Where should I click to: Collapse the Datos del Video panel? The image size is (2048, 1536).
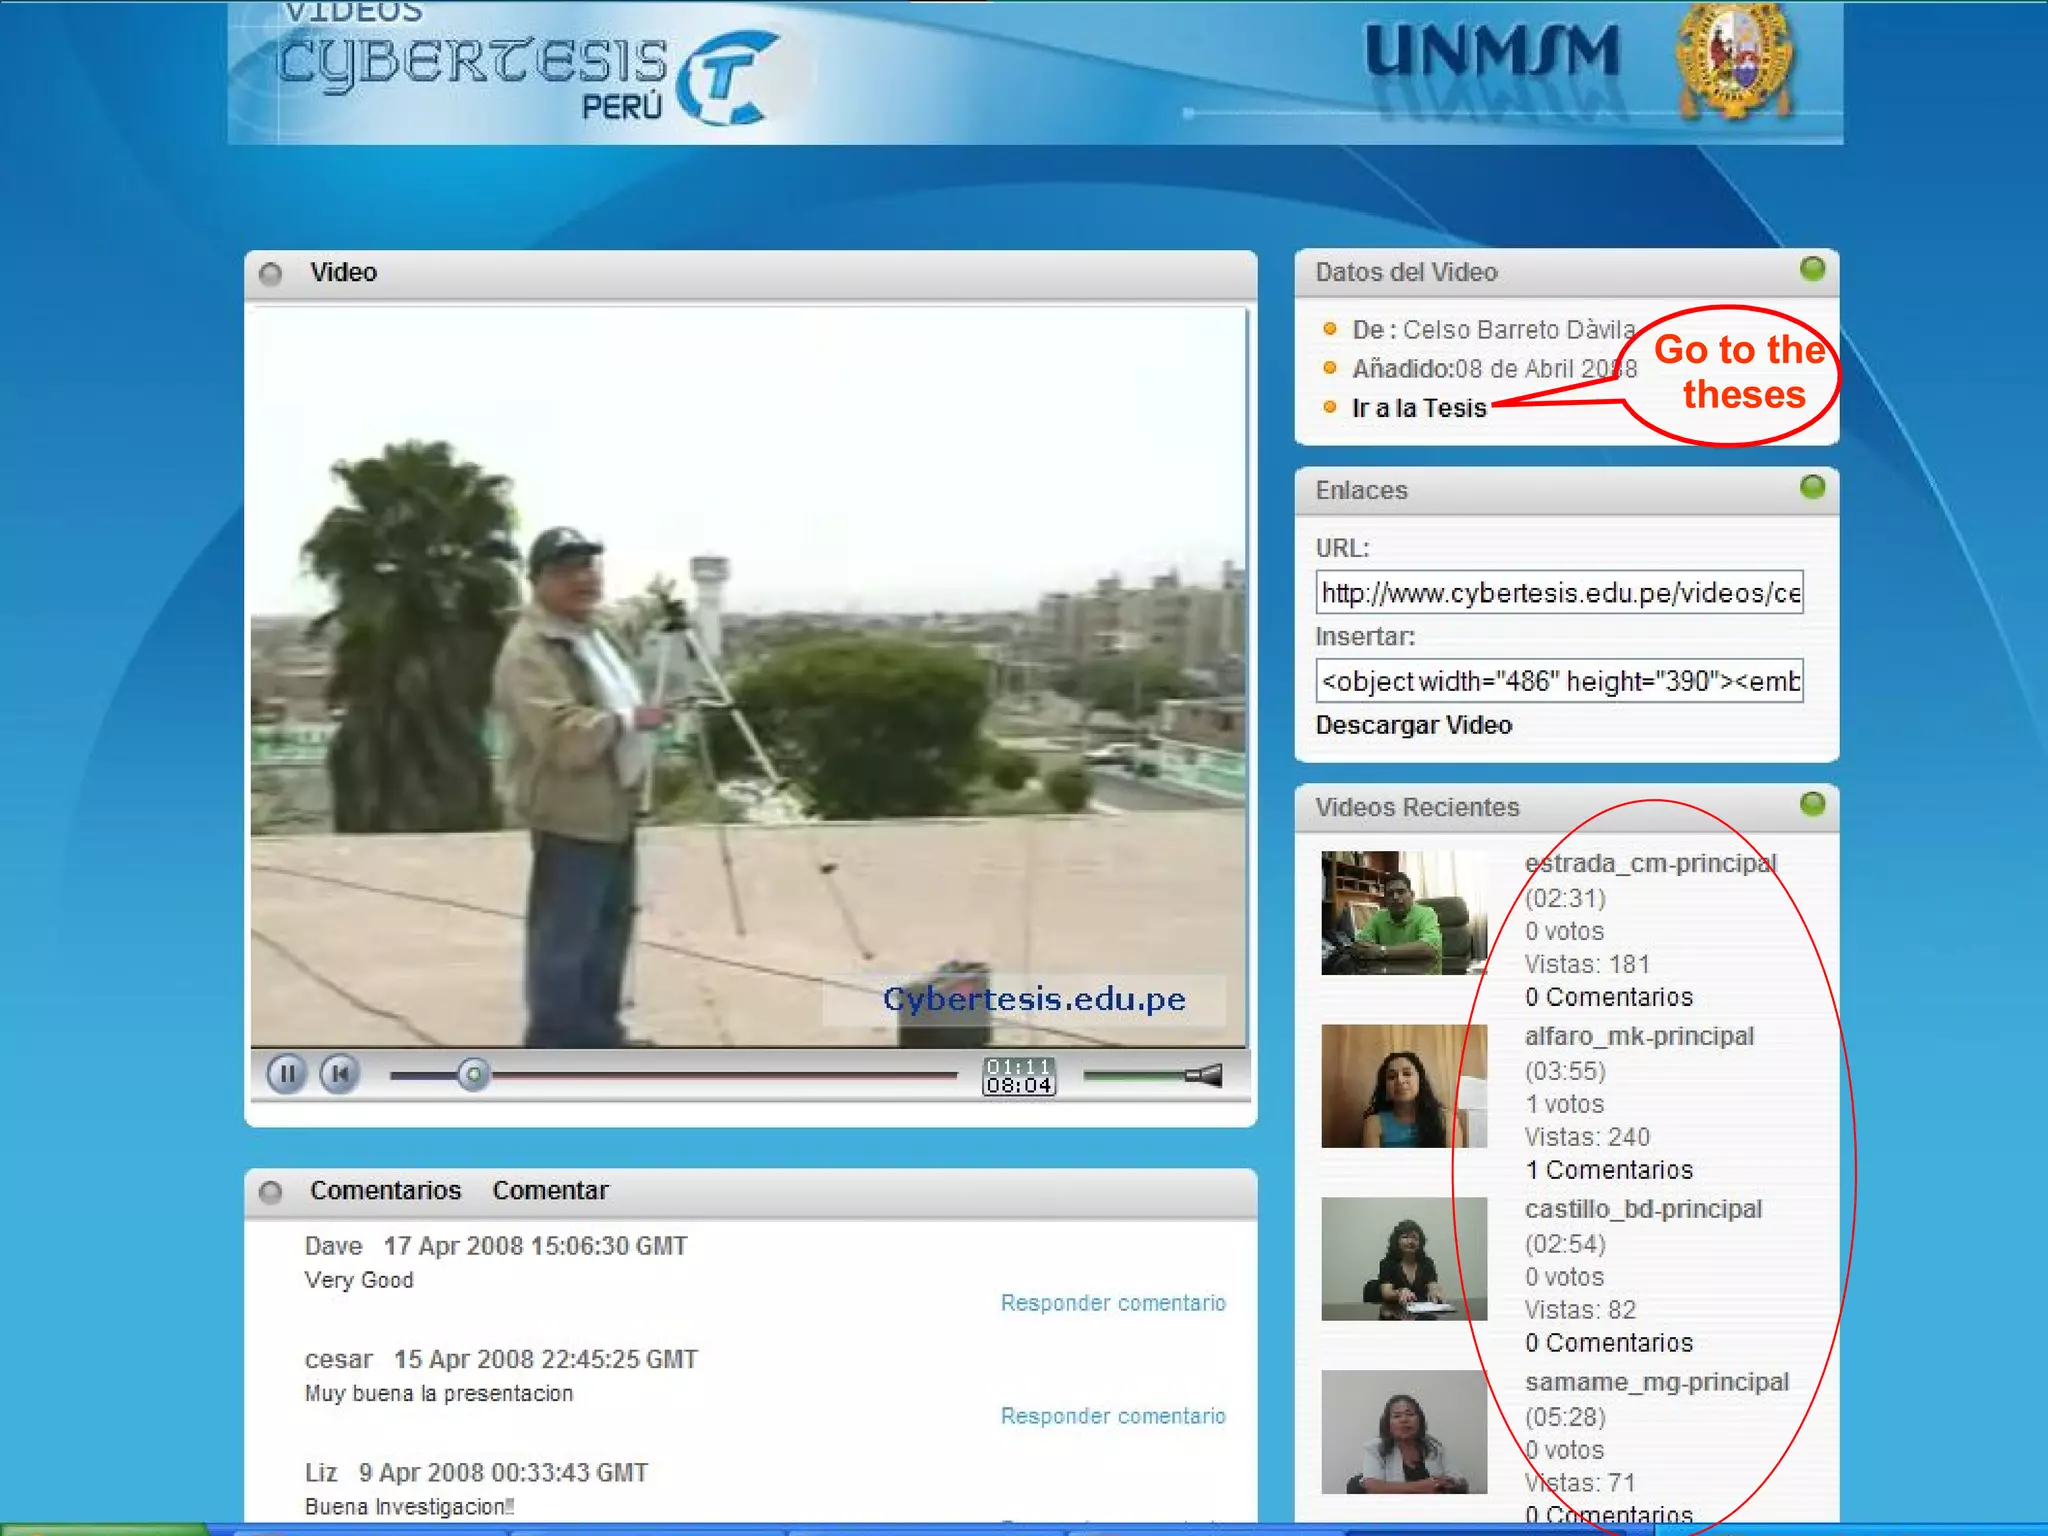1812,269
